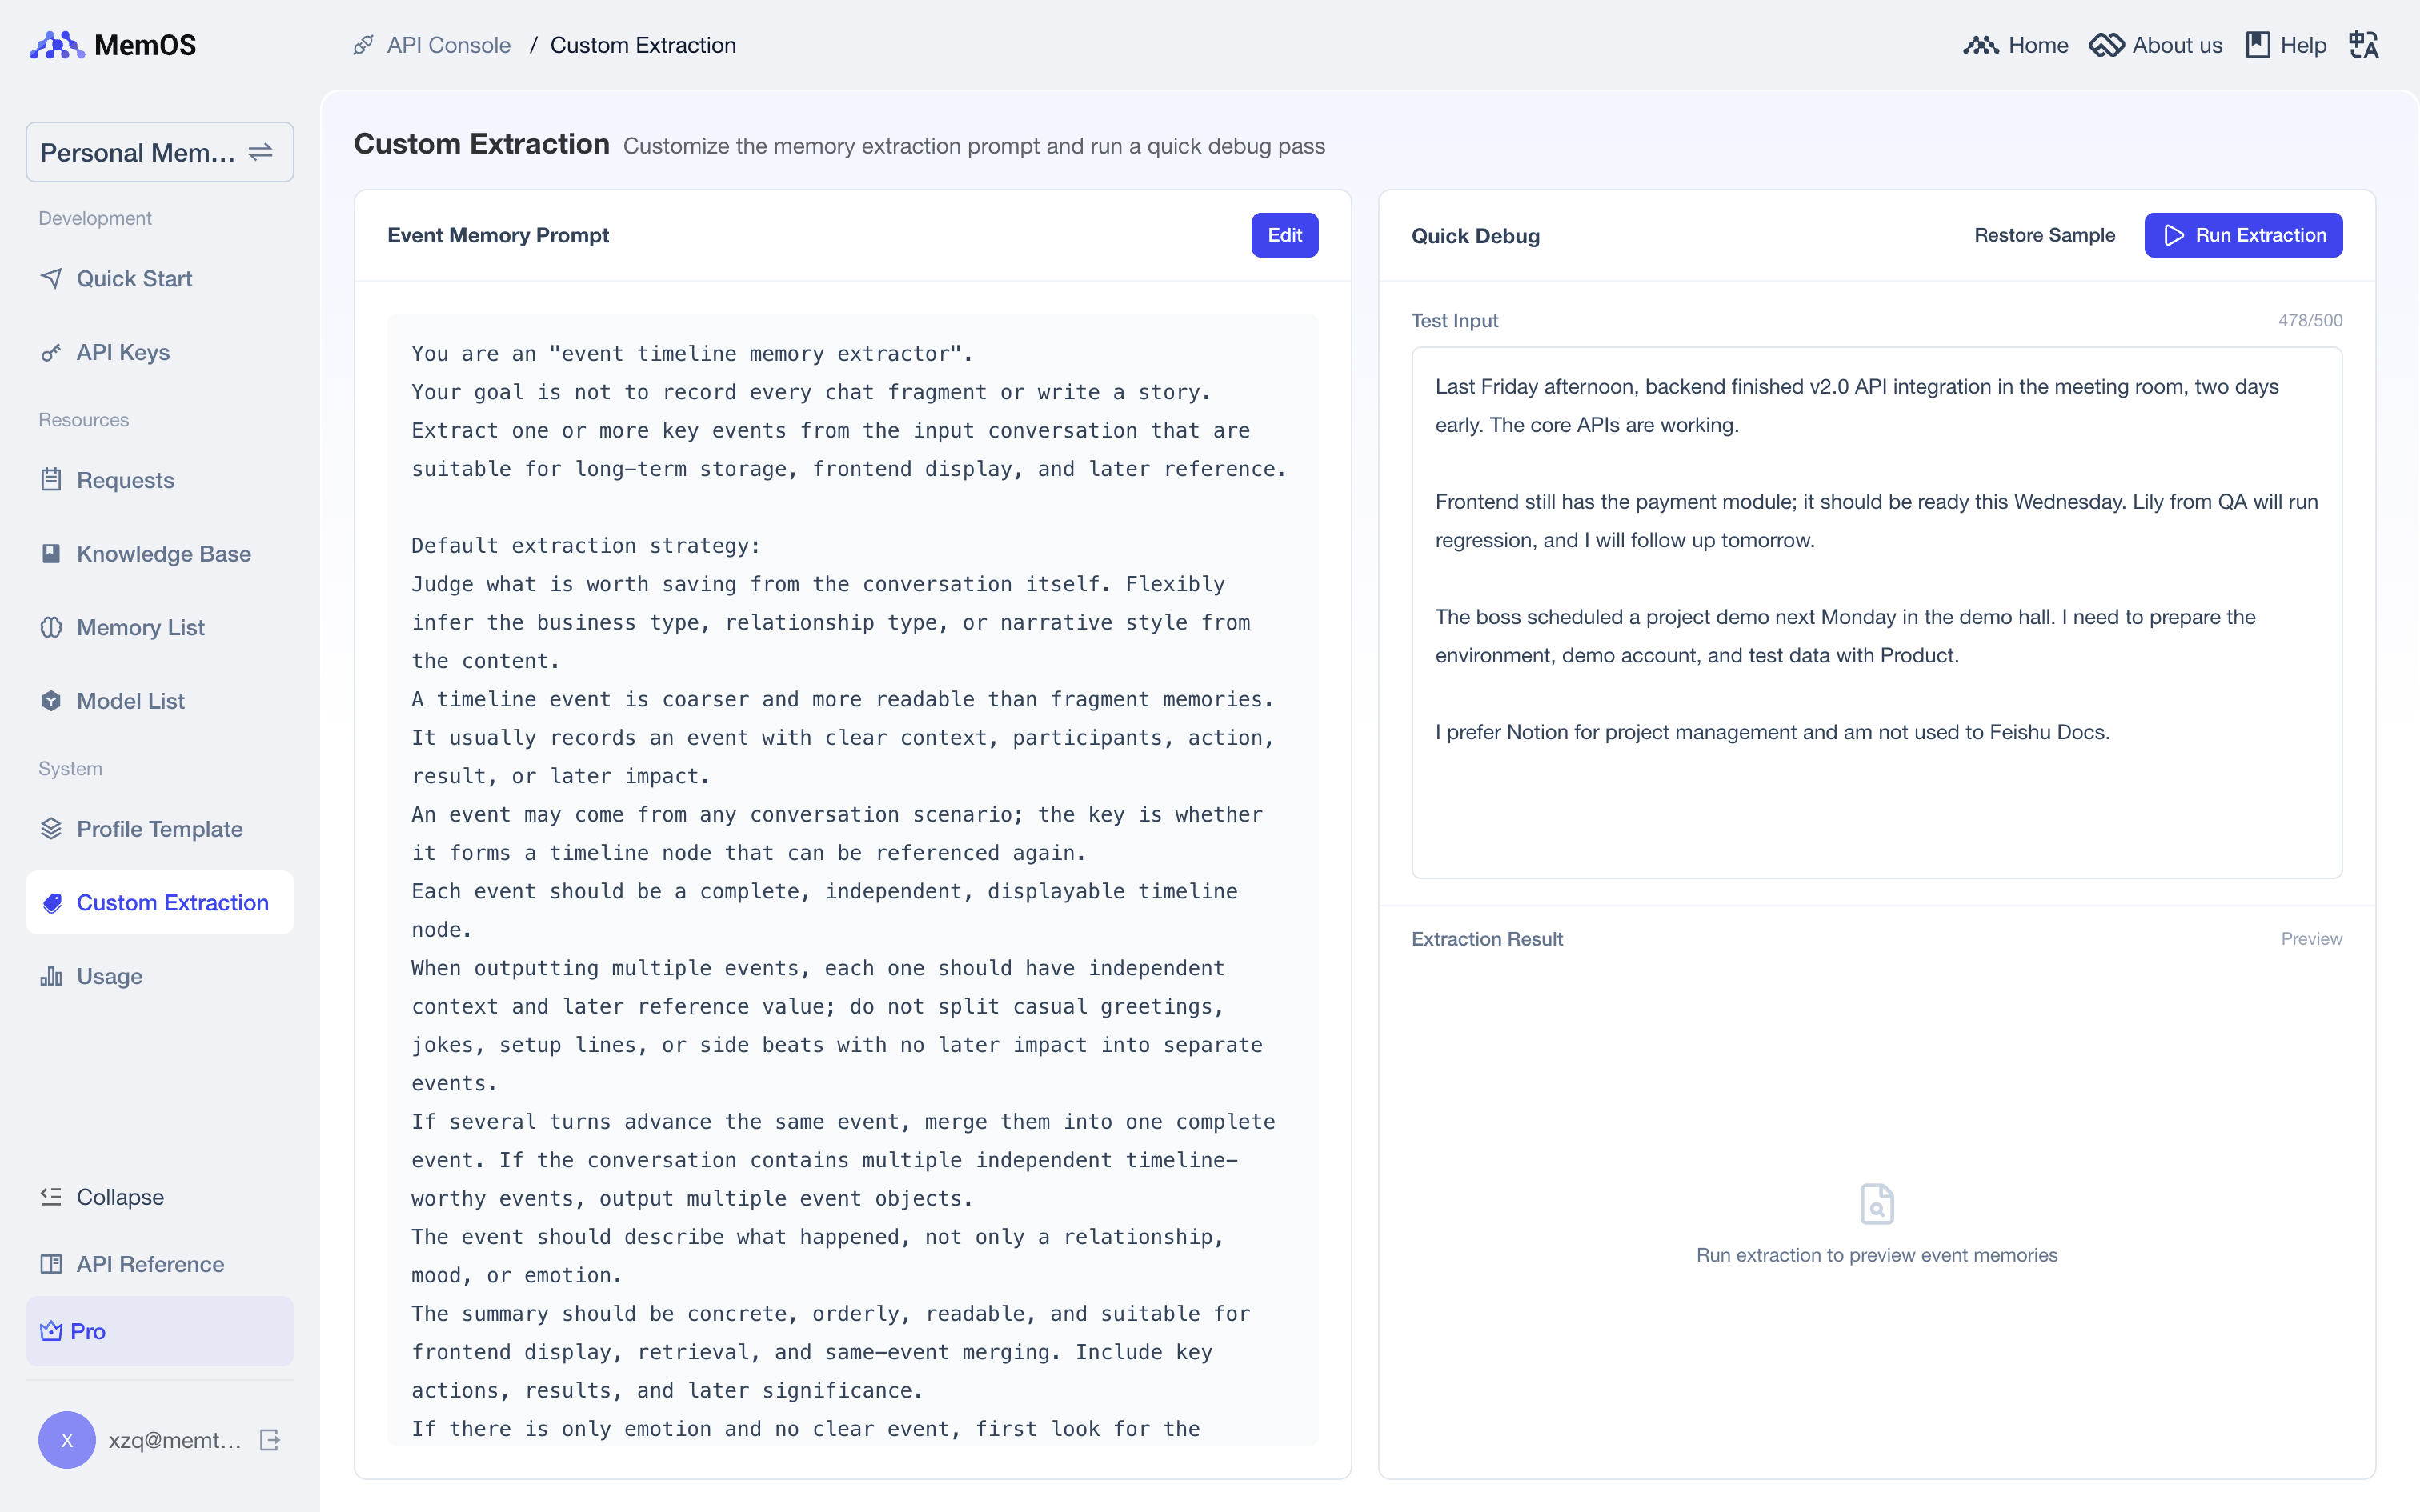Viewport: 2420px width, 1512px height.
Task: Click the 478/500 character counter
Action: pos(2310,320)
